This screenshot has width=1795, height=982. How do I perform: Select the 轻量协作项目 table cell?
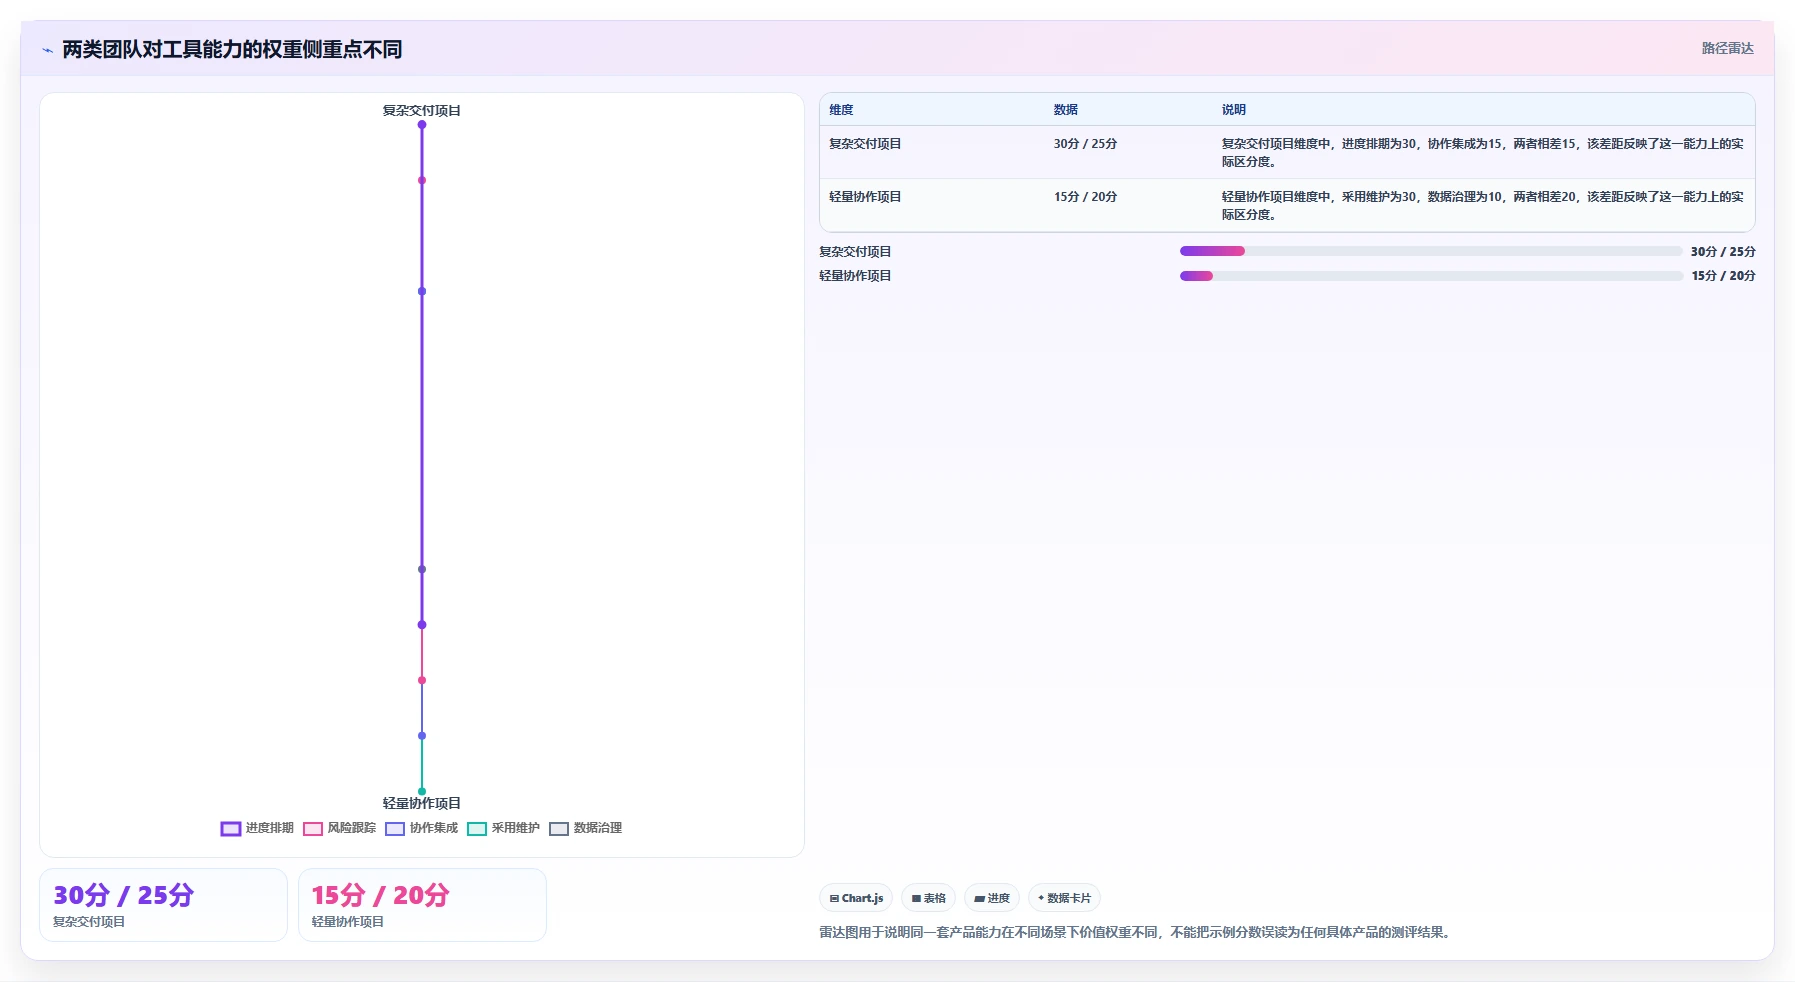865,197
